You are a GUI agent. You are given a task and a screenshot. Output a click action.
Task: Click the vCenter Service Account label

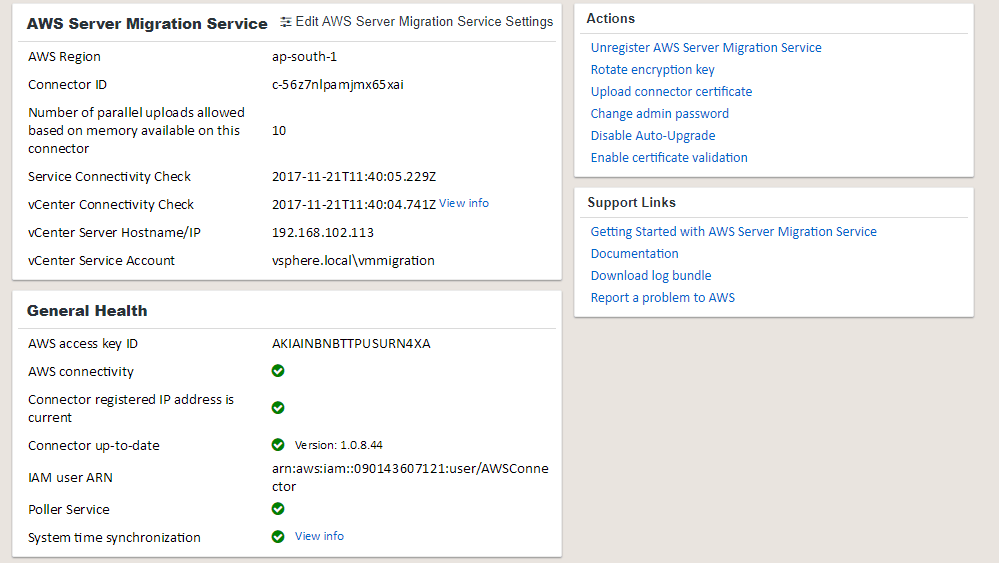101,260
